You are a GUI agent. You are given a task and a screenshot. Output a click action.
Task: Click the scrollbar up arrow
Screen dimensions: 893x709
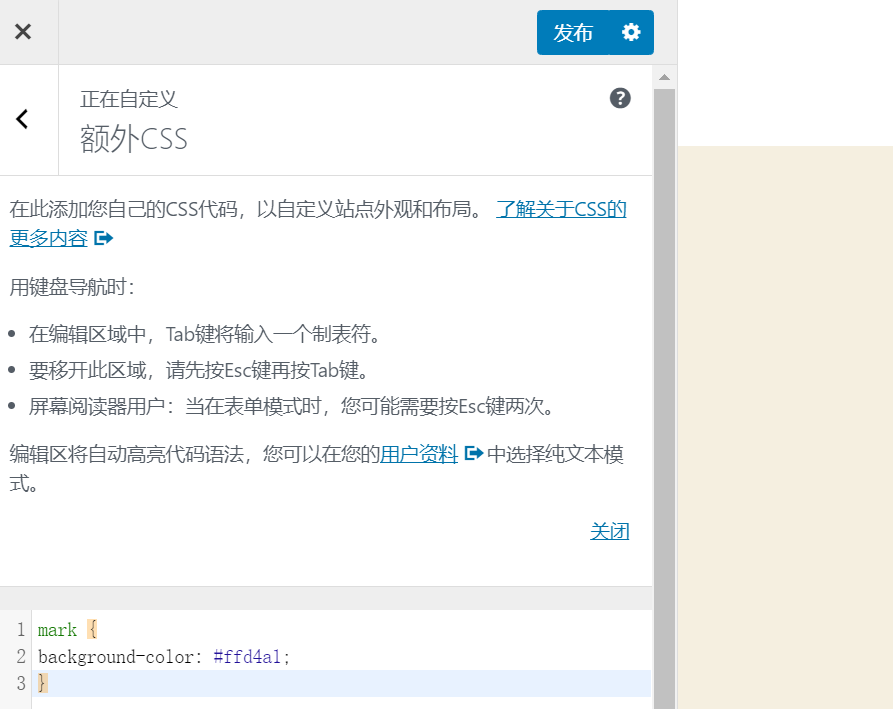tap(663, 75)
